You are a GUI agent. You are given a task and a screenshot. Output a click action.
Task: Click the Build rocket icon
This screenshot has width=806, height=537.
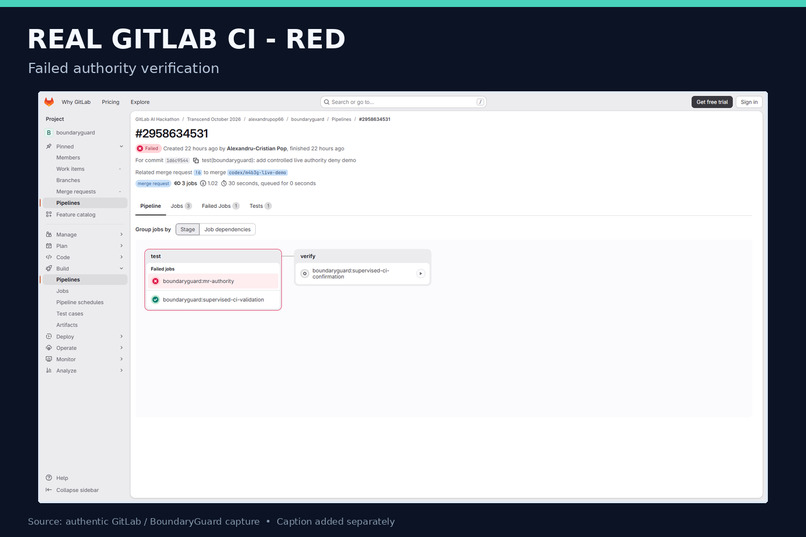coord(49,268)
